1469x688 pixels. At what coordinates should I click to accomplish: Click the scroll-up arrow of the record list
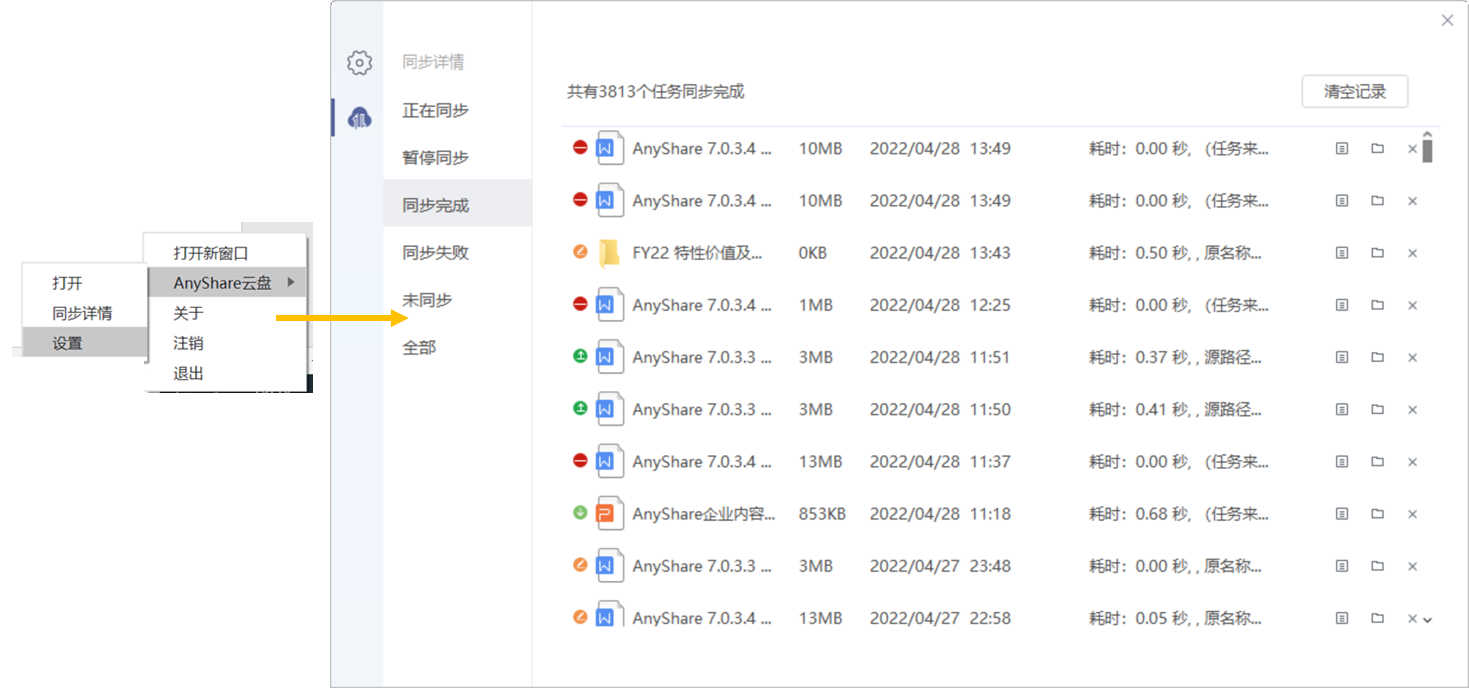click(x=1428, y=135)
